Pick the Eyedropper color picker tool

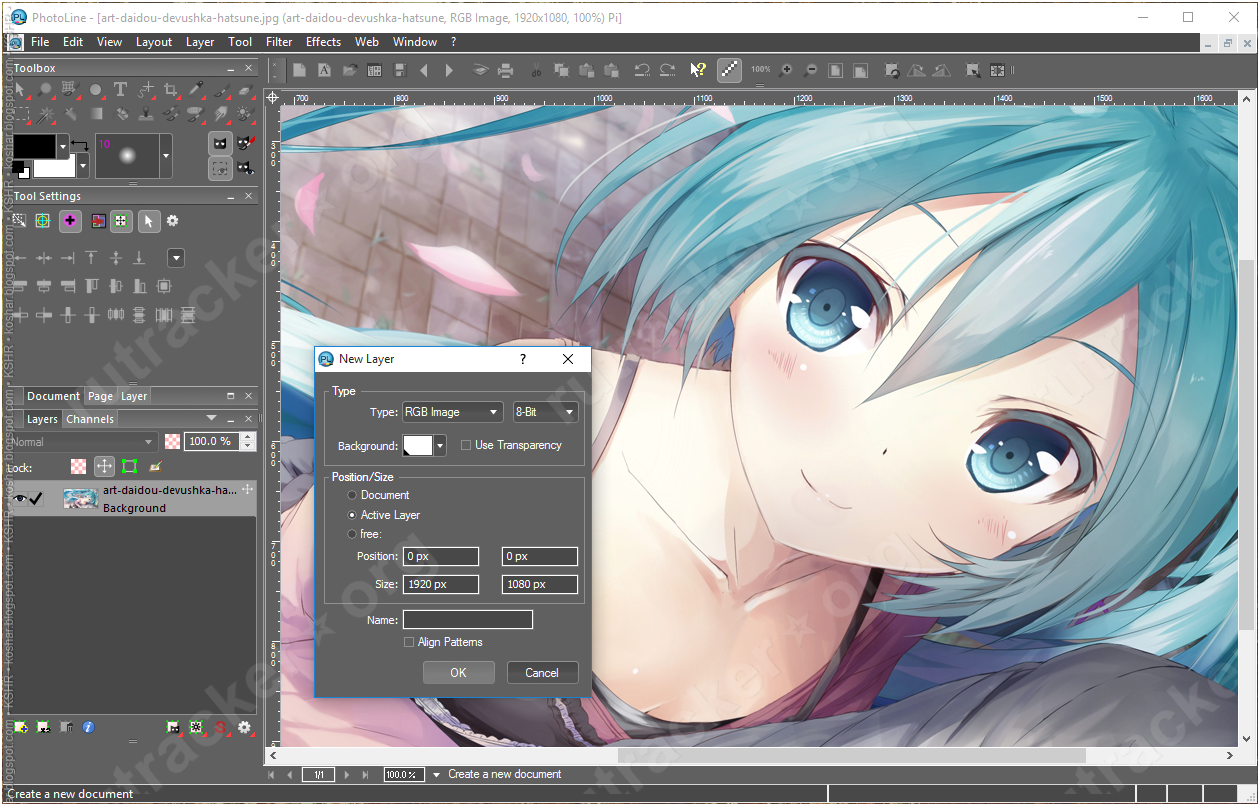click(x=196, y=89)
